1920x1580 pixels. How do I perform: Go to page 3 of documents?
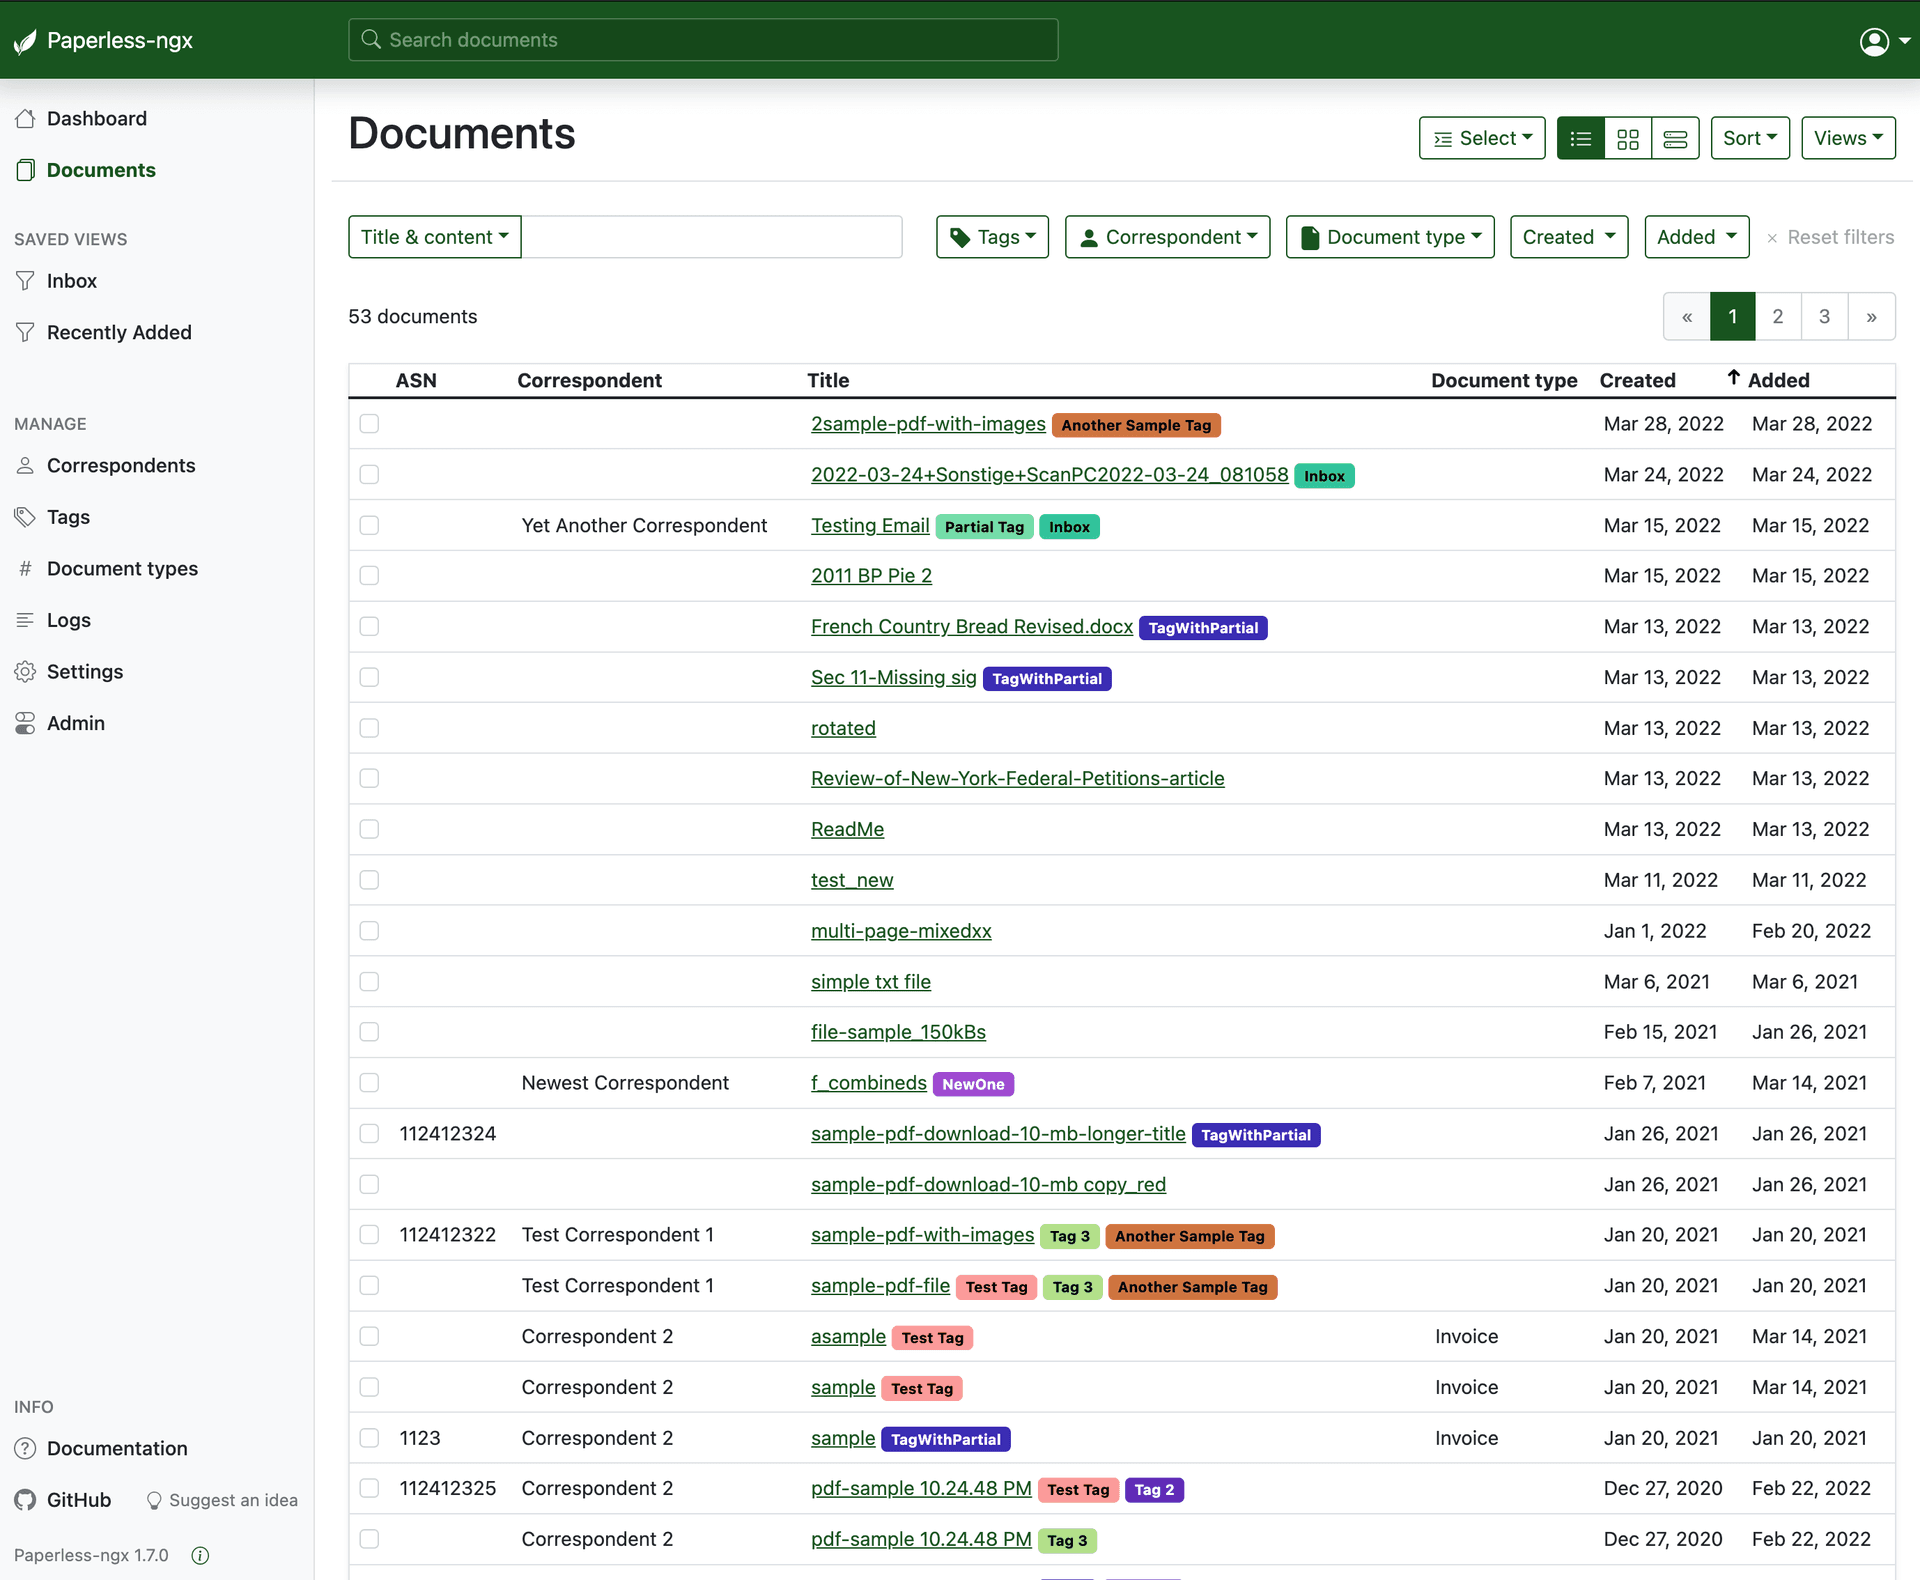coord(1824,316)
